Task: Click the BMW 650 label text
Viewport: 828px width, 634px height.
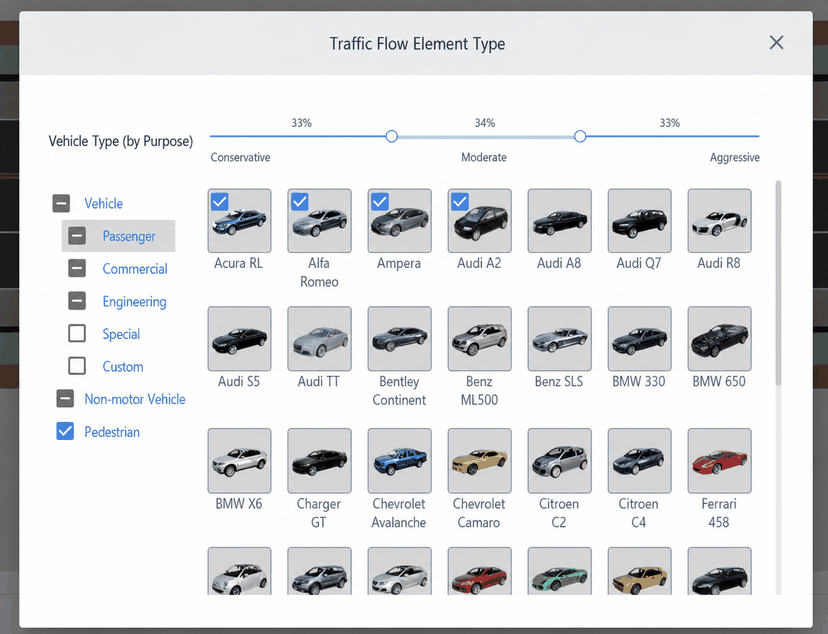Action: [719, 381]
